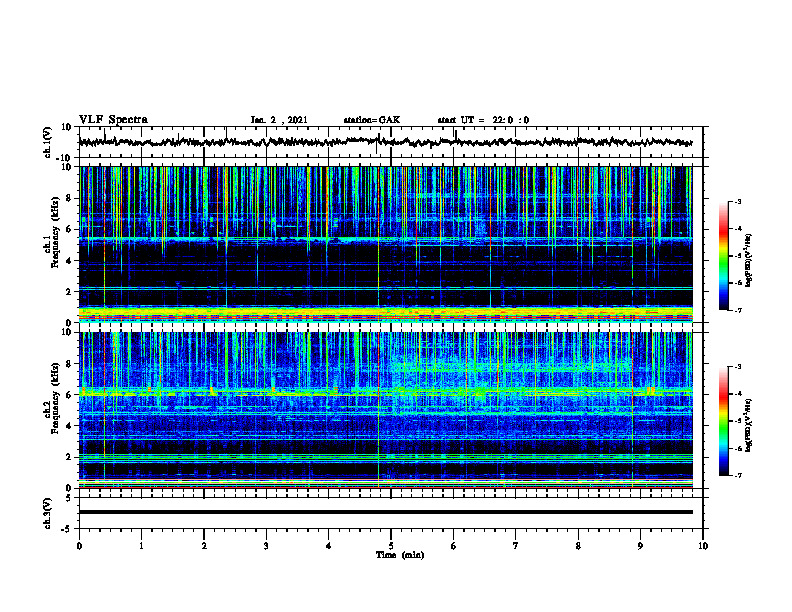
Task: Click the ch.1 voltage waveform trace
Action: pos(385,142)
